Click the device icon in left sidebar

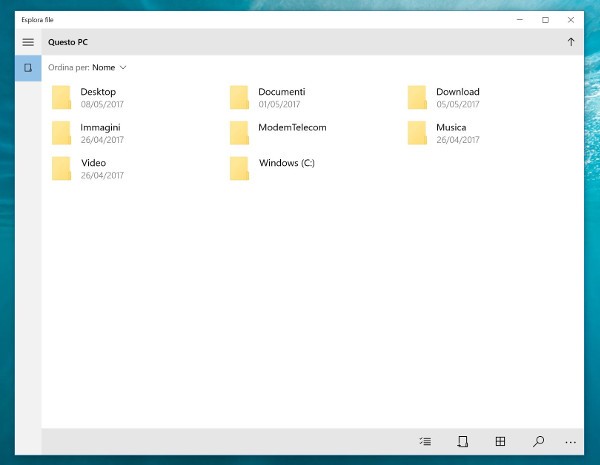click(28, 68)
